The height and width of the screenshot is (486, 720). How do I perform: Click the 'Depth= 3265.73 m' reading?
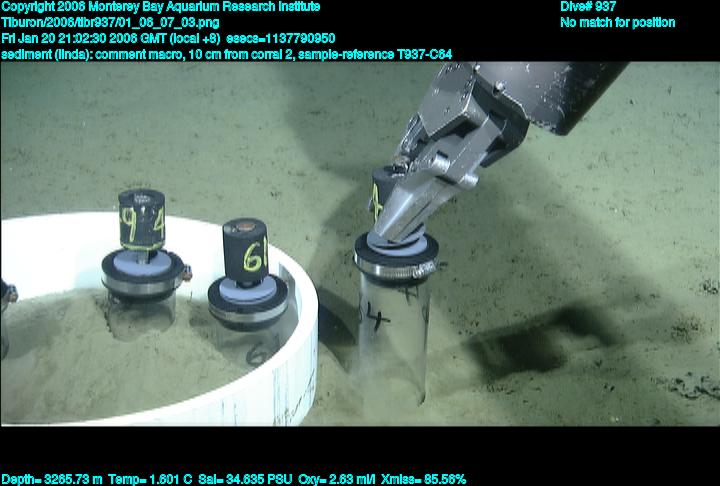pyautogui.click(x=52, y=480)
